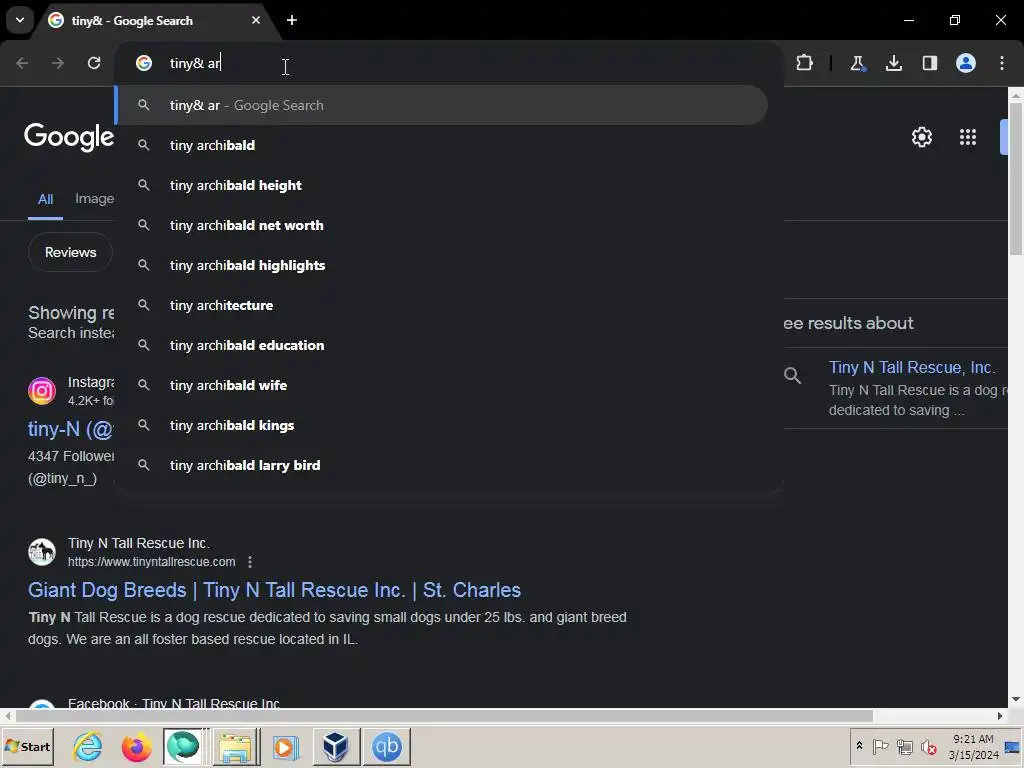The height and width of the screenshot is (768, 1024).
Task: Select the 'tiny& ar - Google Search' suggestion
Action: [441, 105]
